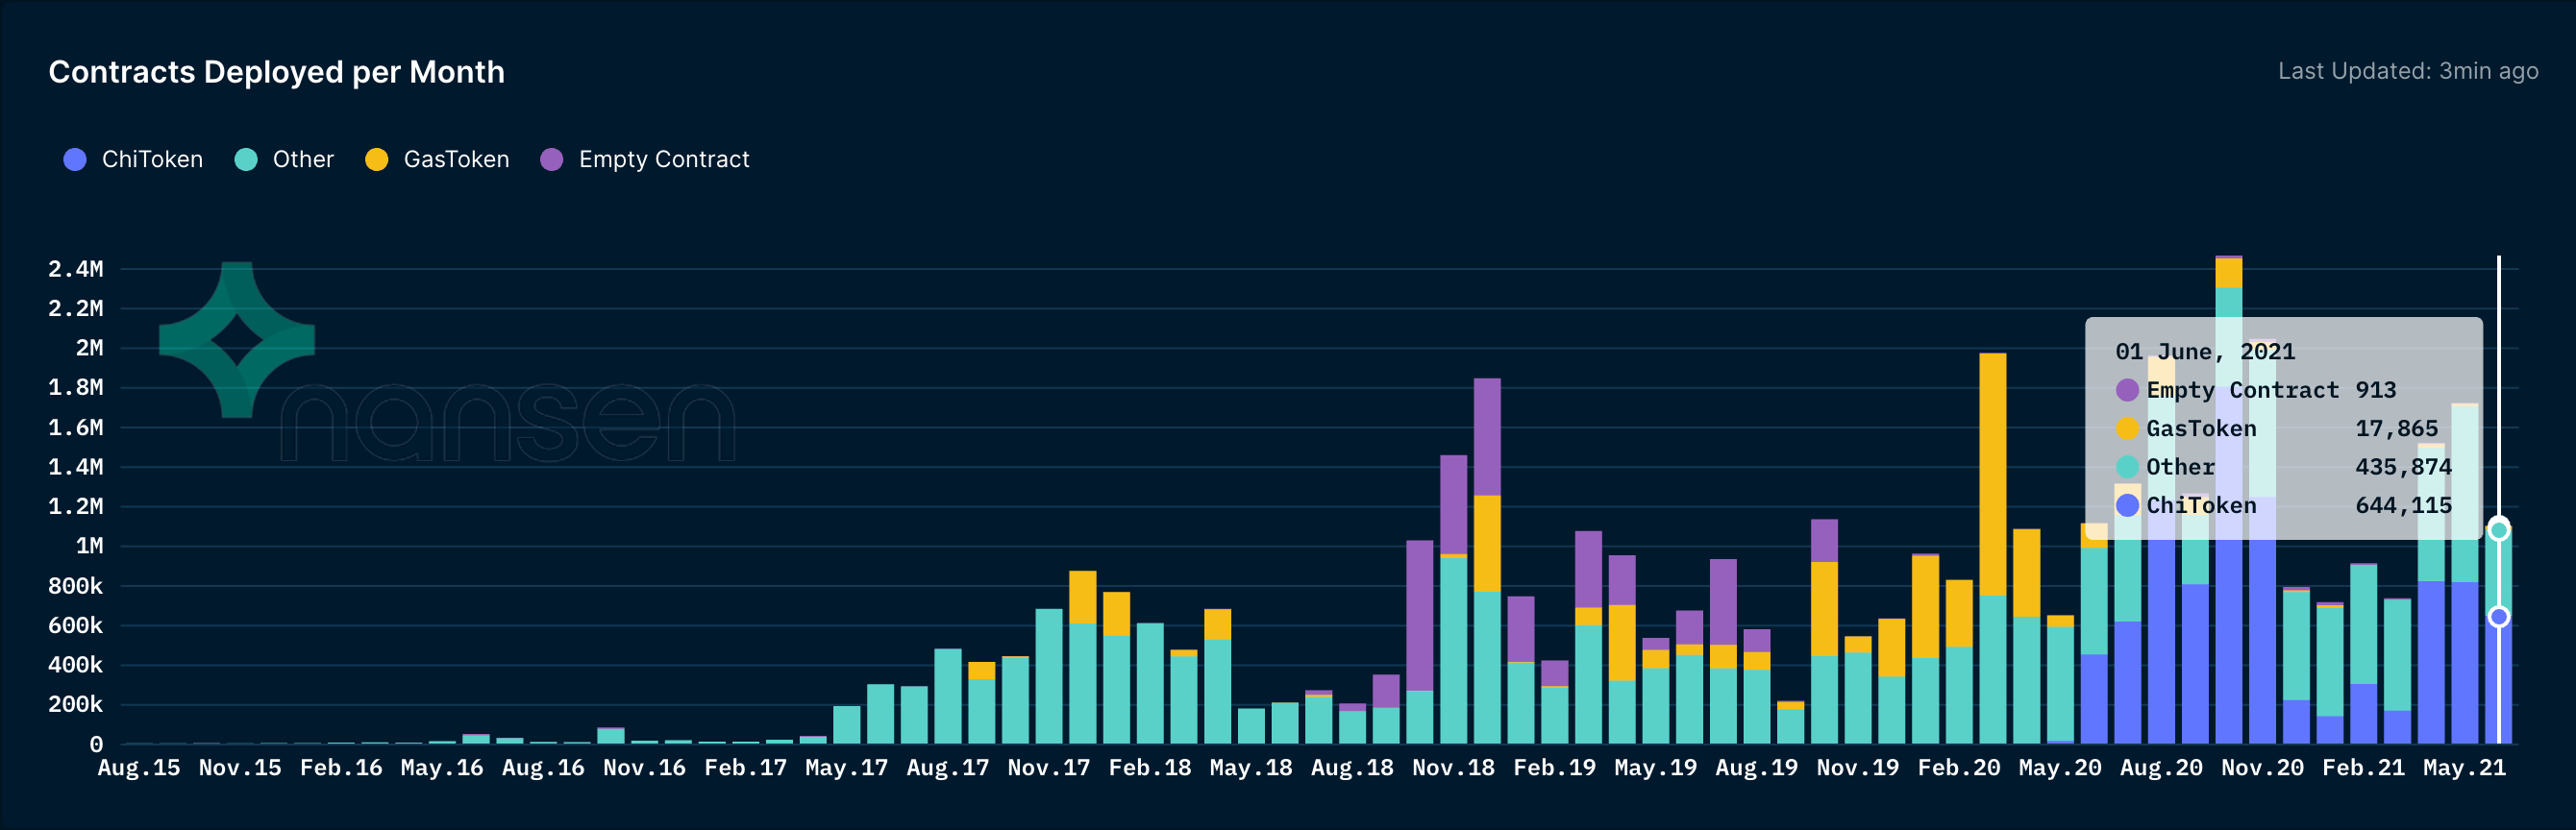Click the "Aug.18" x-axis label
This screenshot has height=830, width=2576.
click(x=1352, y=768)
